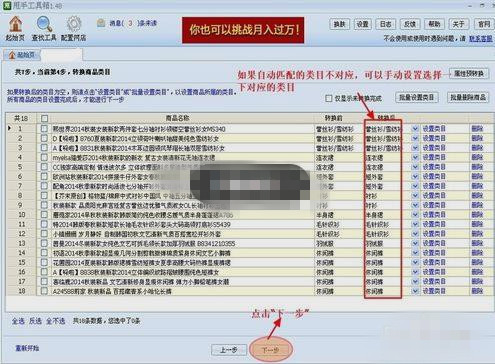Check the checkbox for row 1

44,129
